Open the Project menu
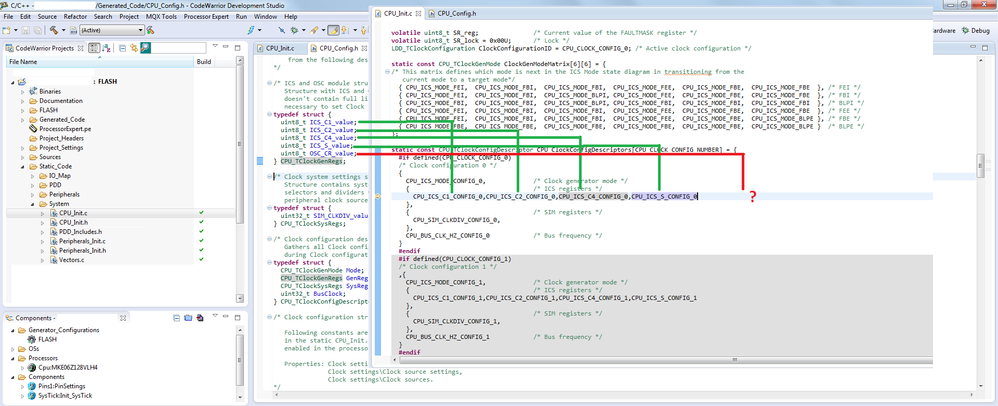Screen dimensions: 998x406 point(128,17)
